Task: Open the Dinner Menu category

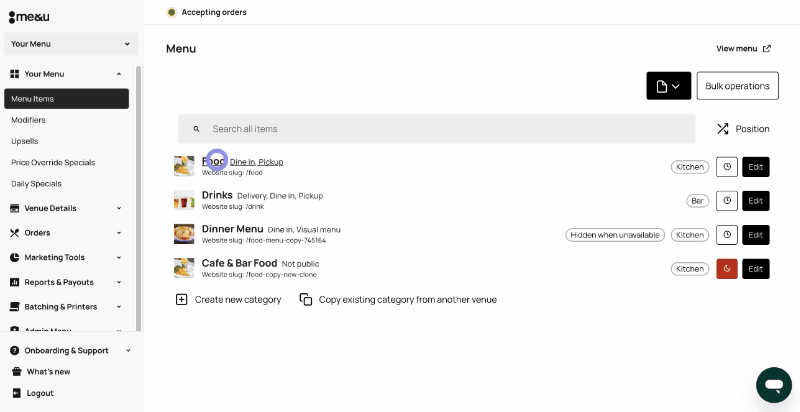Action: coord(233,229)
